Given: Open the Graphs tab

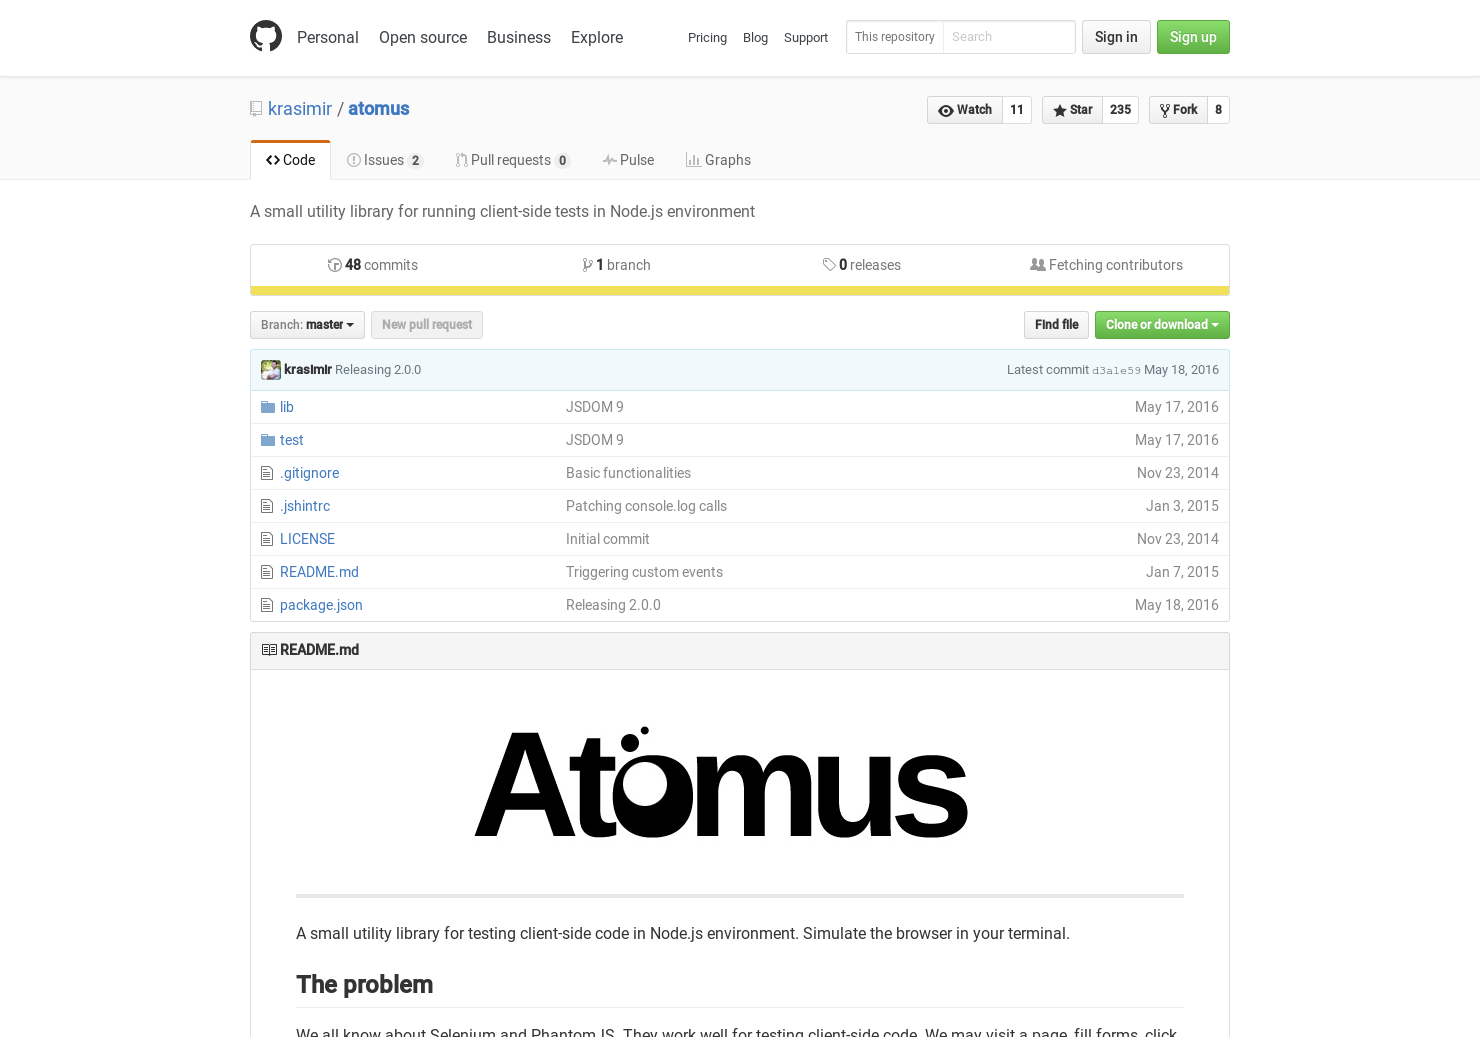Looking at the screenshot, I should pos(718,160).
